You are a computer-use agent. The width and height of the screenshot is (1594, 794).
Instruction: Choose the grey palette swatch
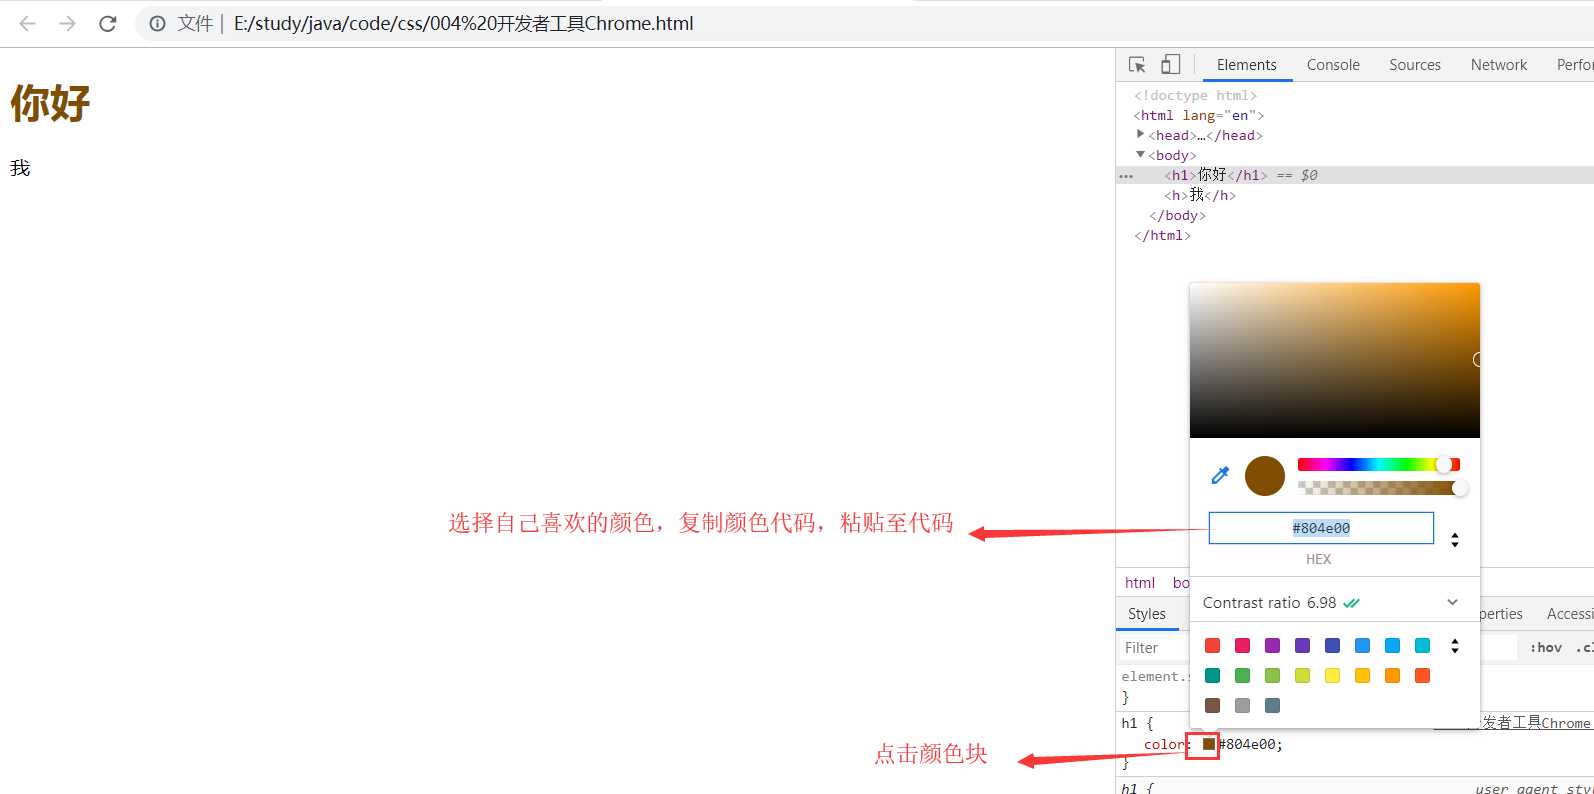point(1242,706)
